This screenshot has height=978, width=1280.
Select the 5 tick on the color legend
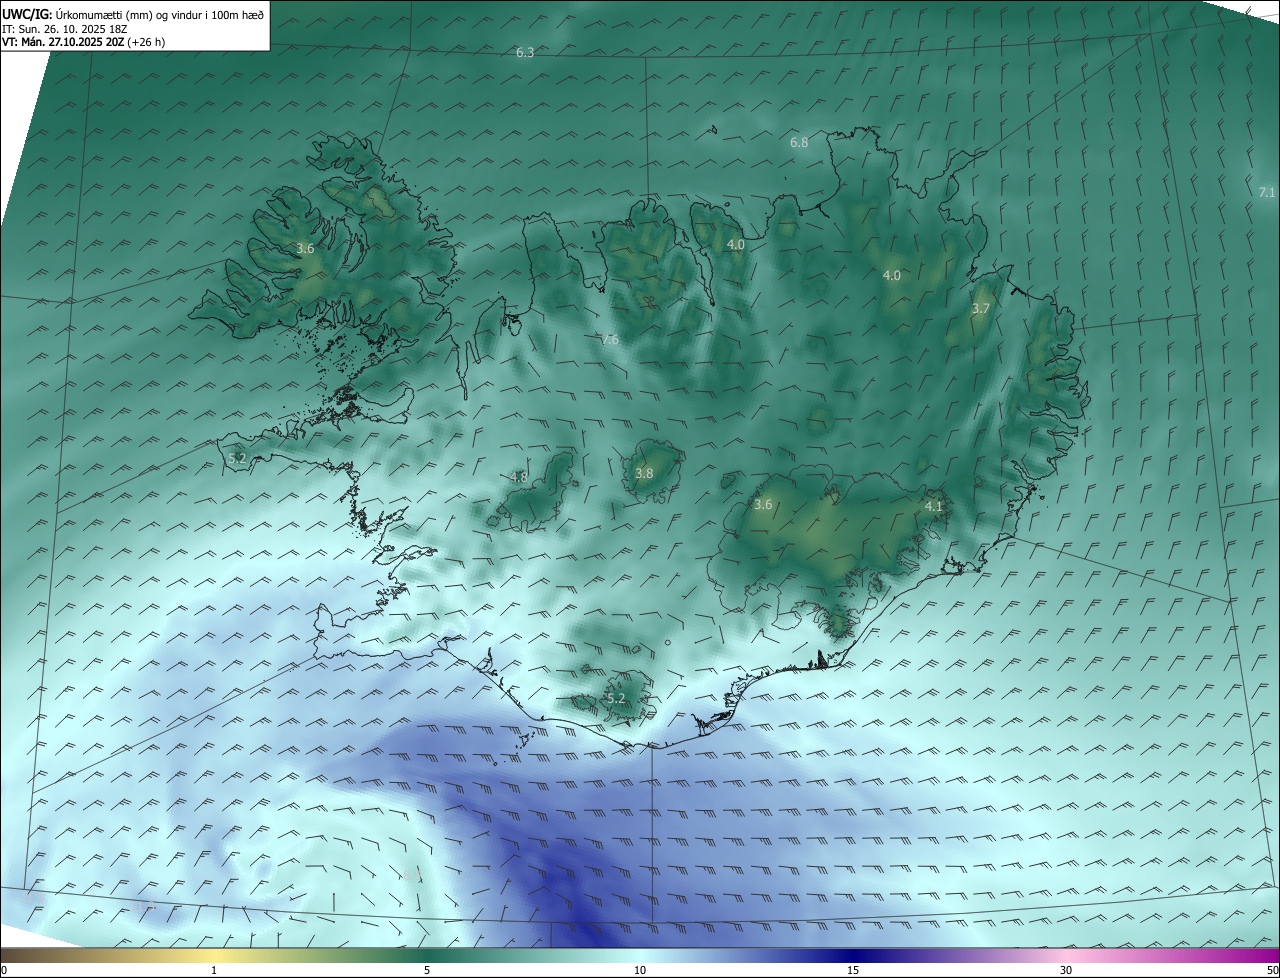pyautogui.click(x=427, y=970)
